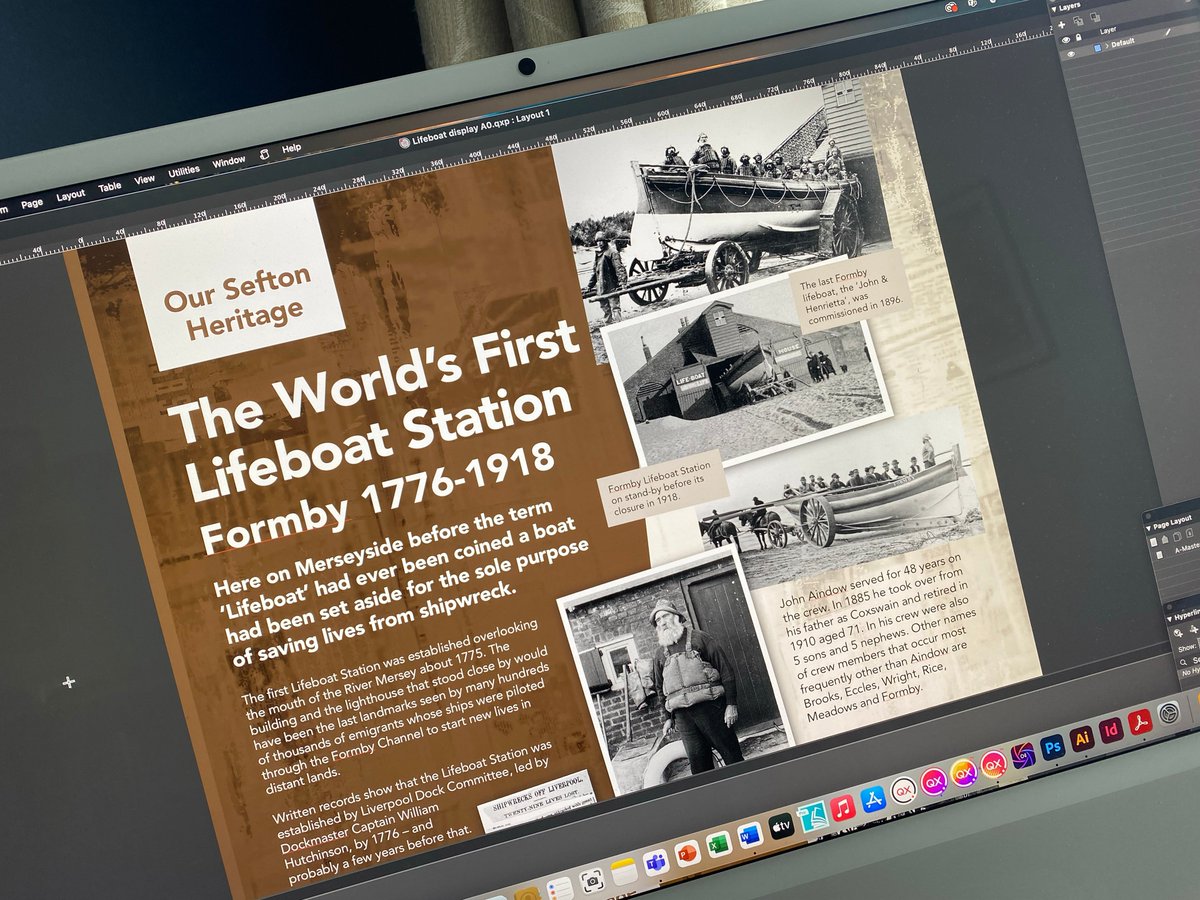Click the blank single page icon in Page Layout

point(1153,542)
